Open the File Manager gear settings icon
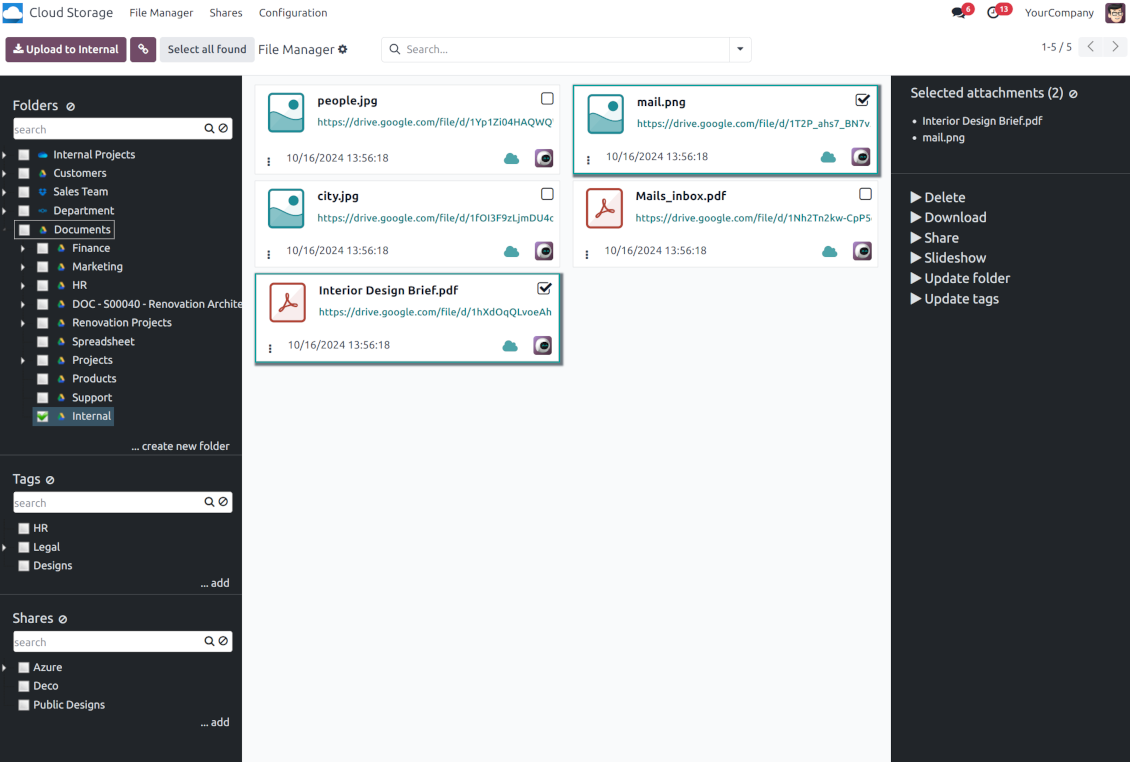 click(343, 49)
